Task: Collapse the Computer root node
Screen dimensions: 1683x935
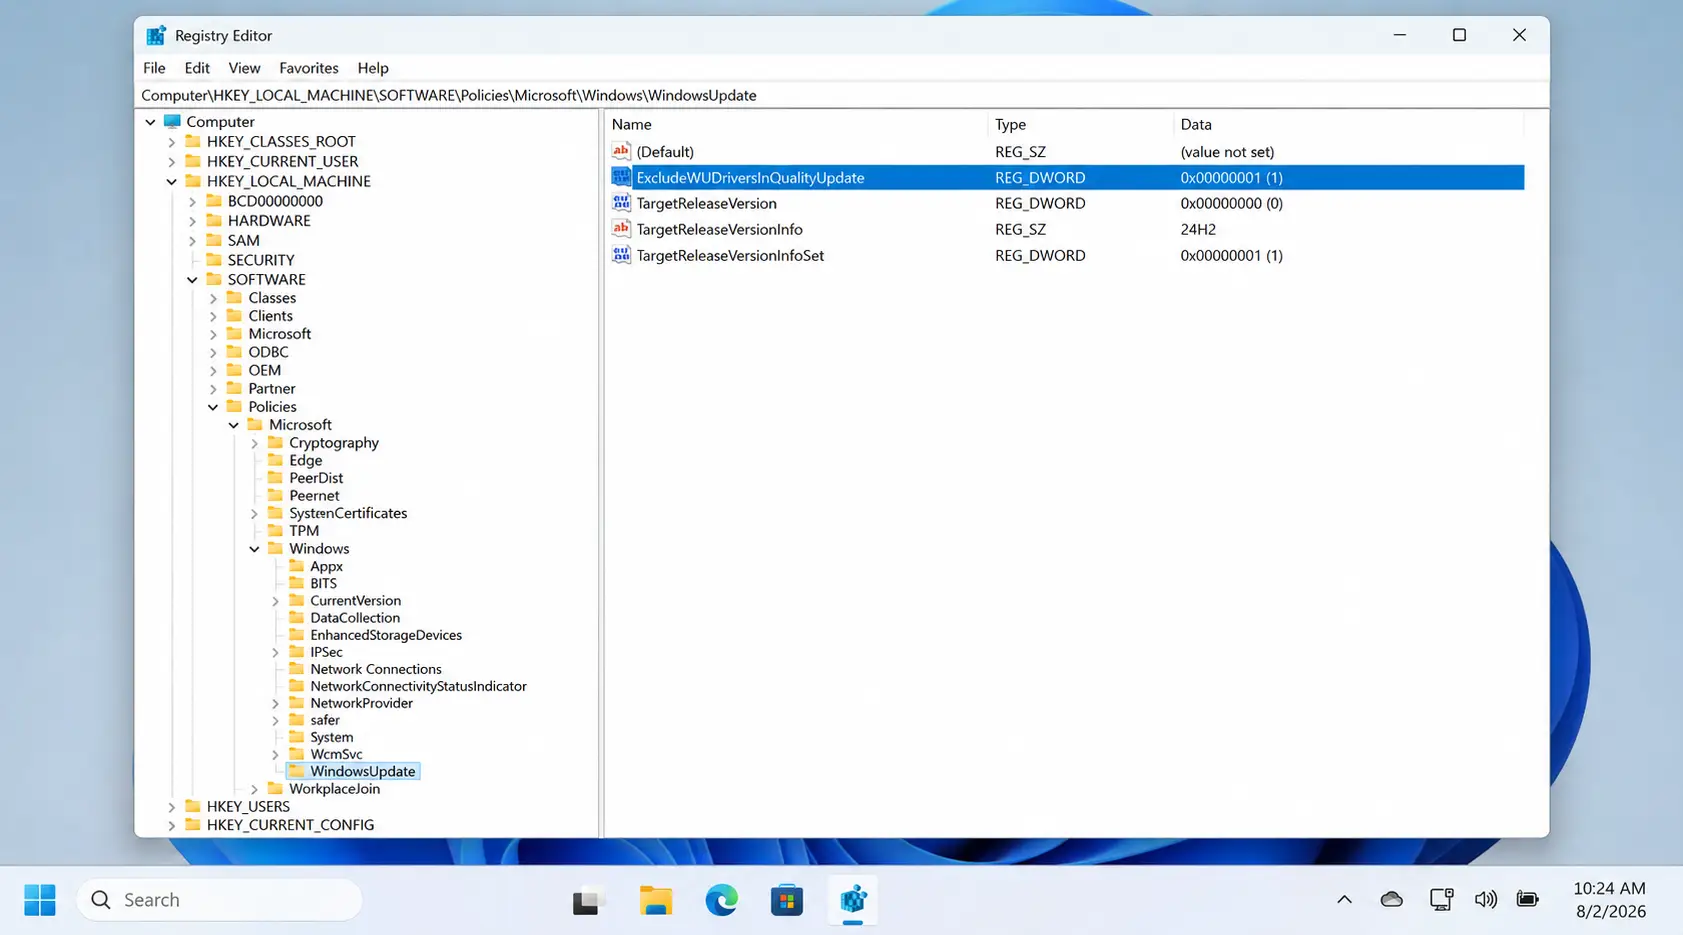Action: click(x=151, y=122)
